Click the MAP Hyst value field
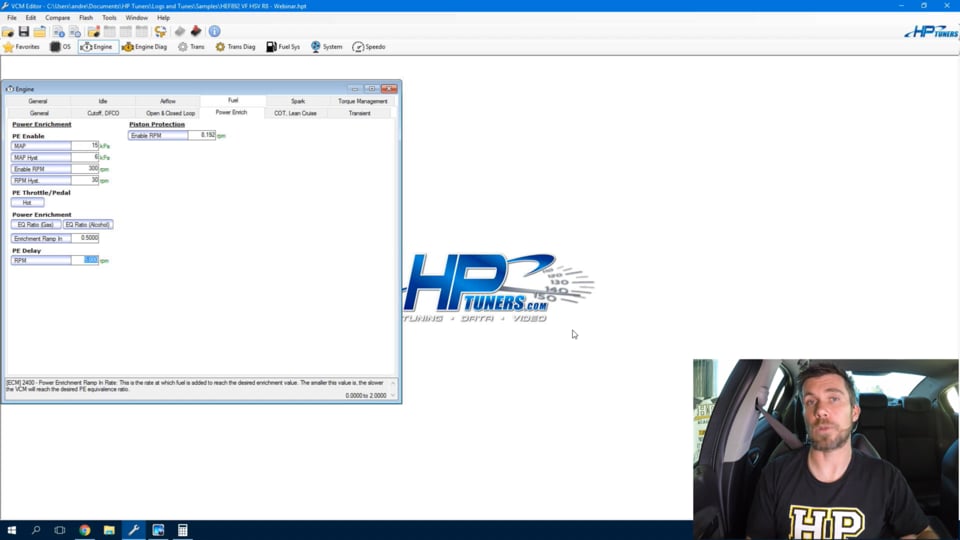960x540 pixels. click(85, 157)
